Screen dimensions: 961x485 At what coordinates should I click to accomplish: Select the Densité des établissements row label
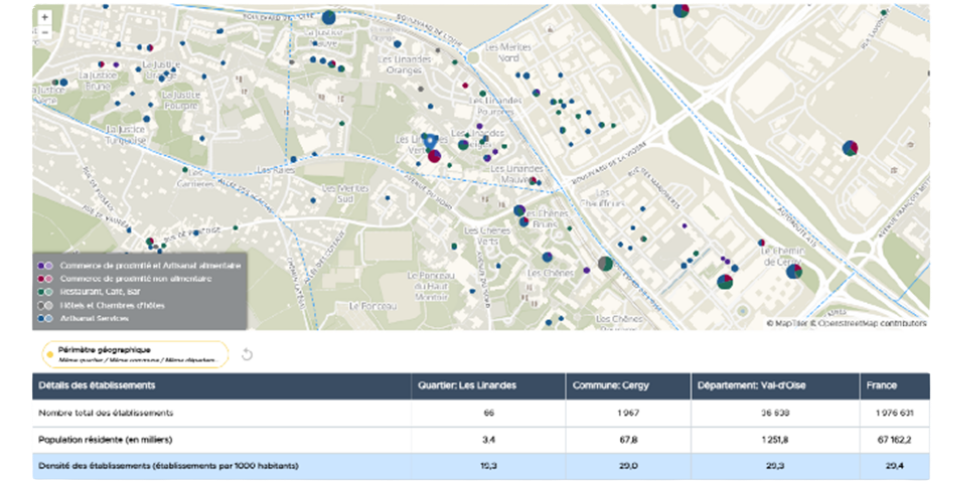click(168, 466)
